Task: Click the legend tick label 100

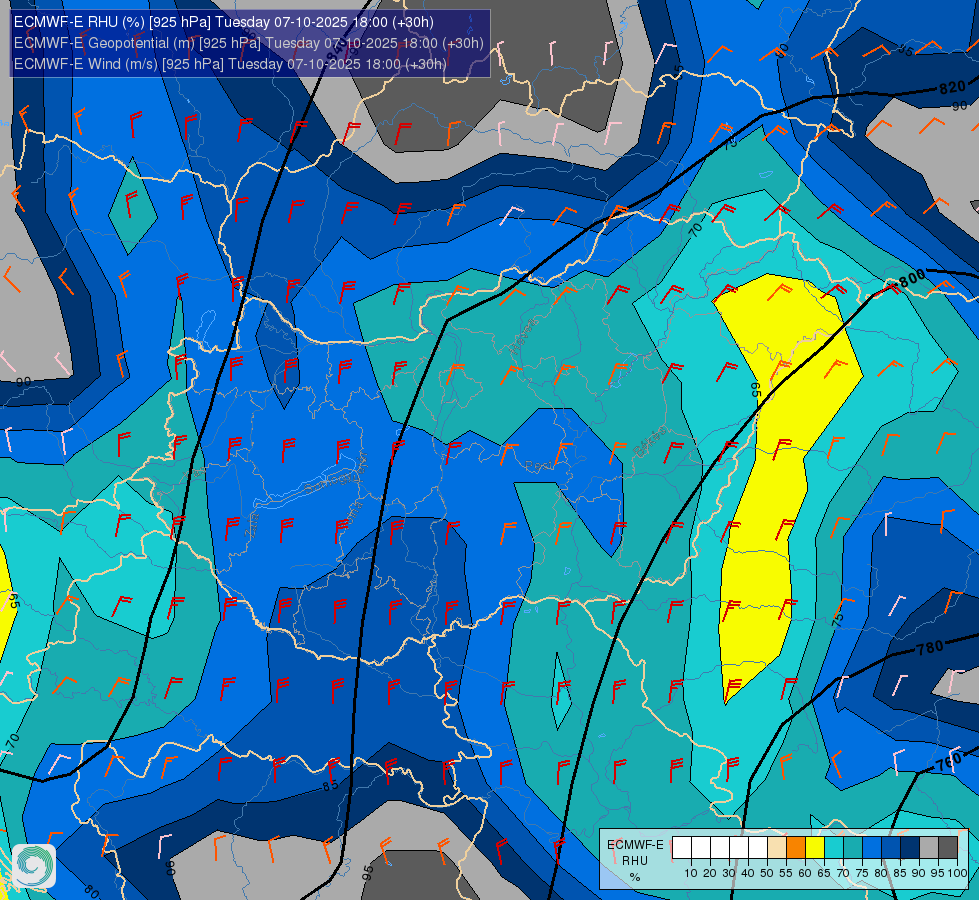Action: [957, 873]
